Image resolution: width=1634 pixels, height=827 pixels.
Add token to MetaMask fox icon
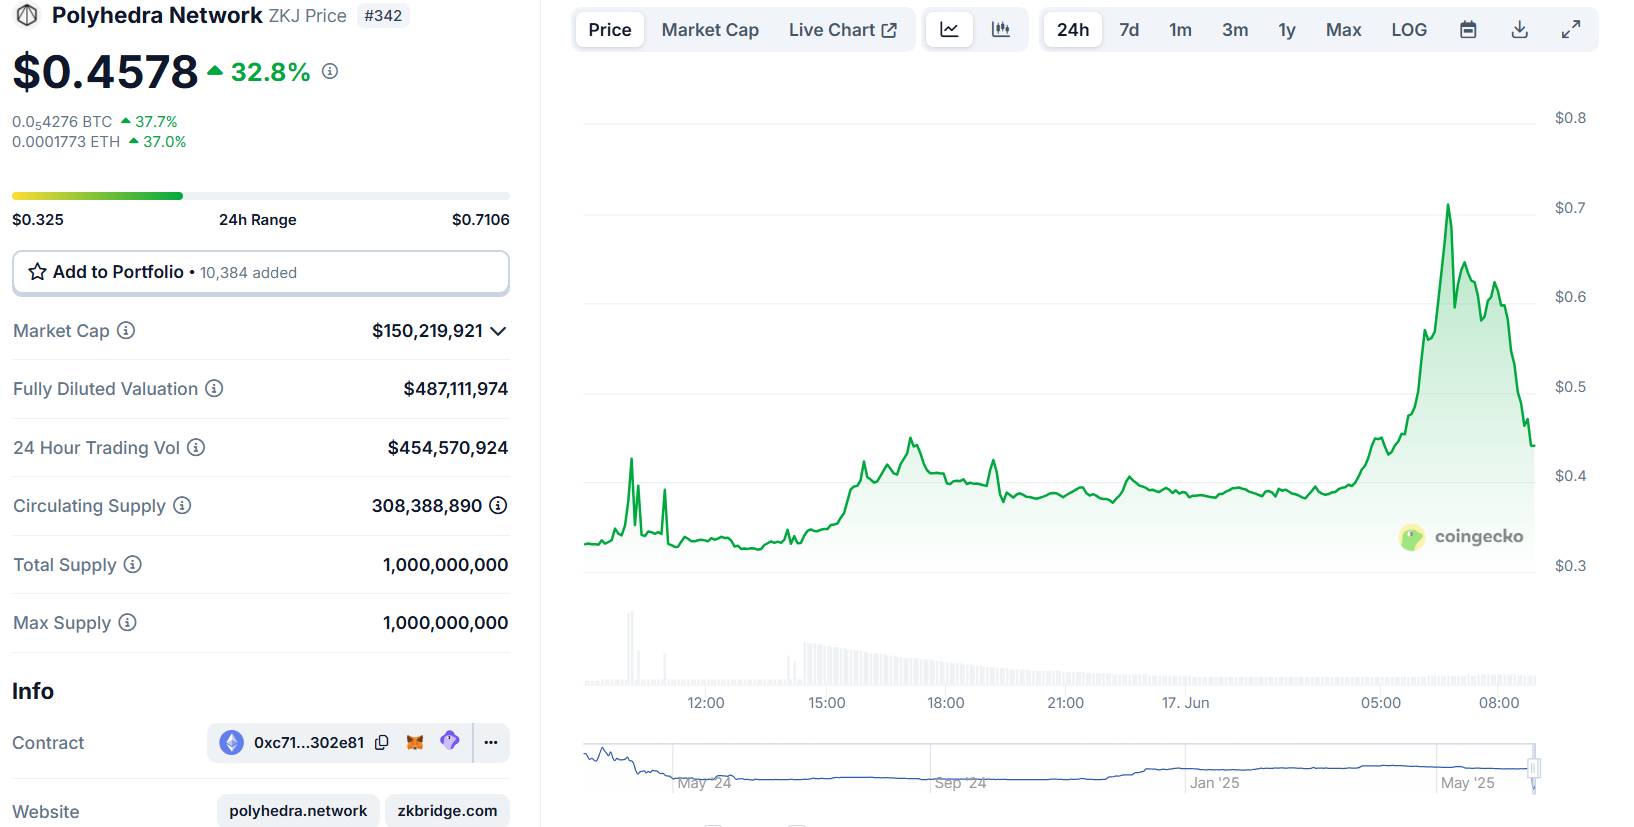point(415,742)
